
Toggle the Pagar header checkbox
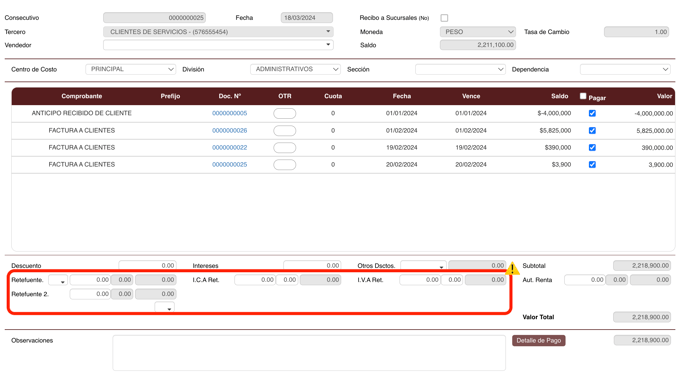(x=583, y=96)
